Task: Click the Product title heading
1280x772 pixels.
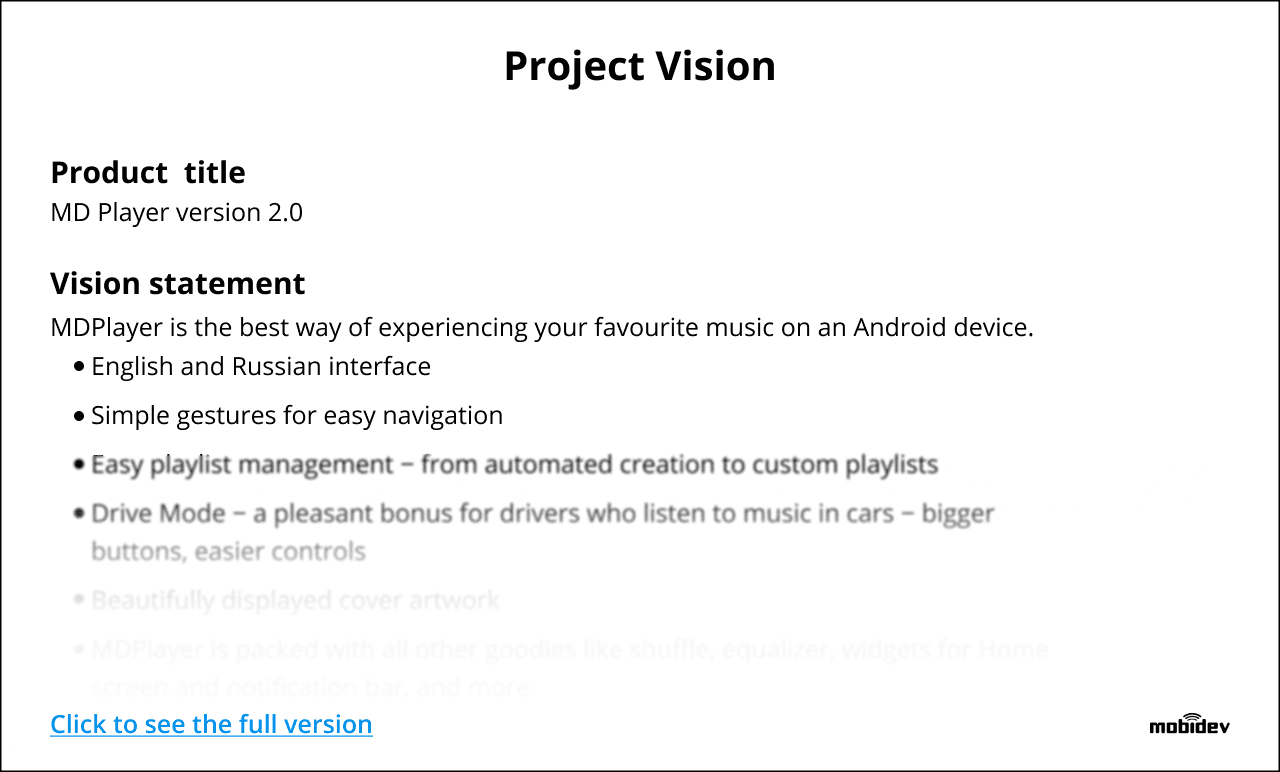Action: click(148, 172)
